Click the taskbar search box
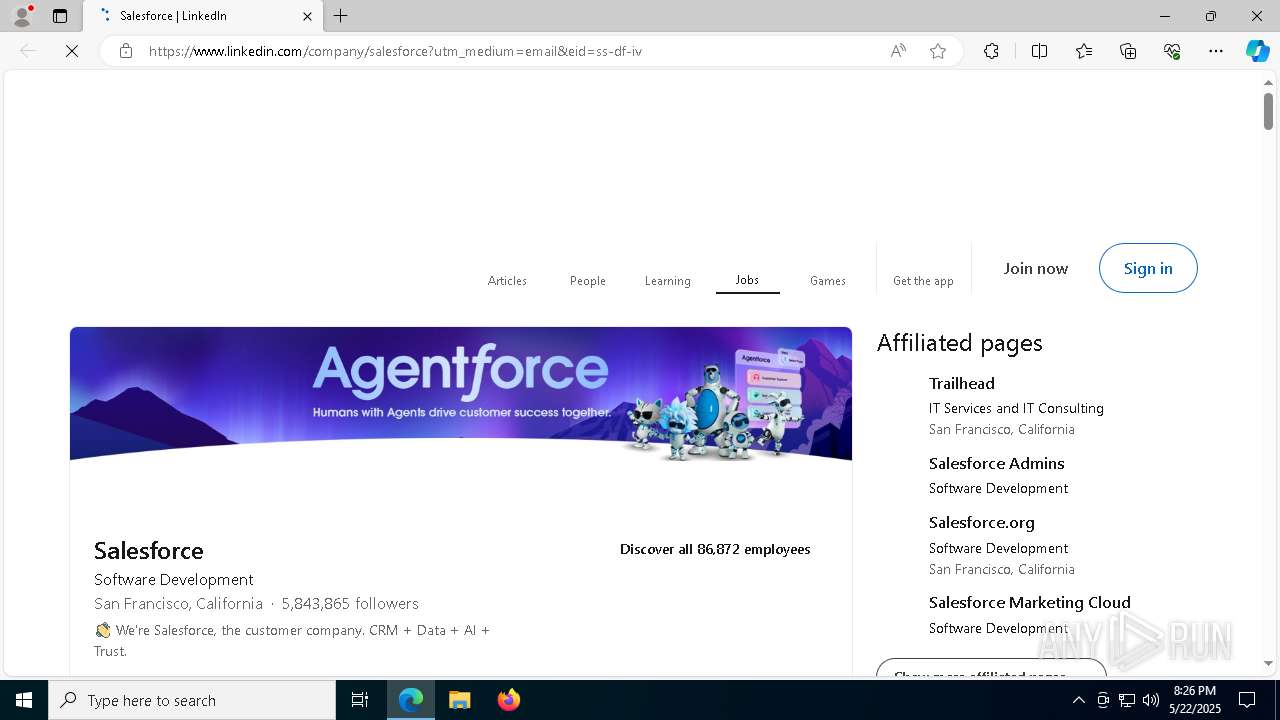This screenshot has height=720, width=1280. pos(192,700)
